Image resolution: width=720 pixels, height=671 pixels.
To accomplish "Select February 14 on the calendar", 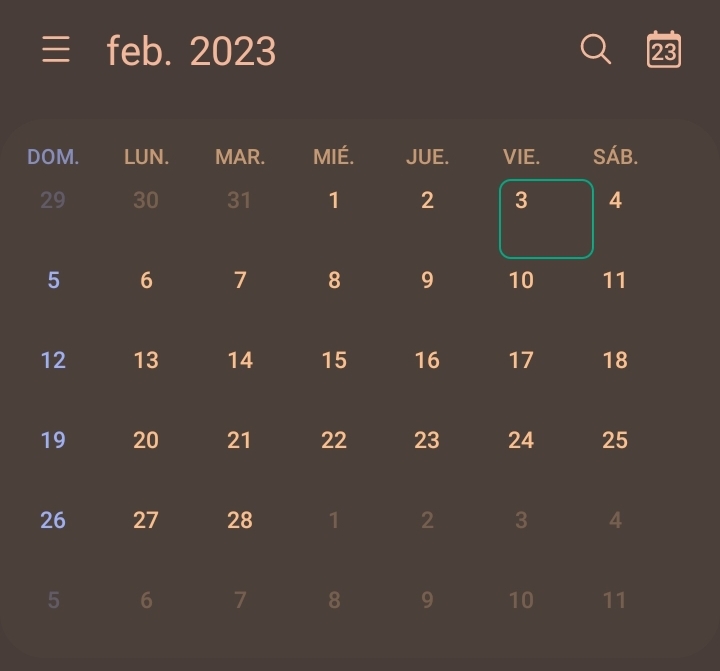I will point(240,360).
